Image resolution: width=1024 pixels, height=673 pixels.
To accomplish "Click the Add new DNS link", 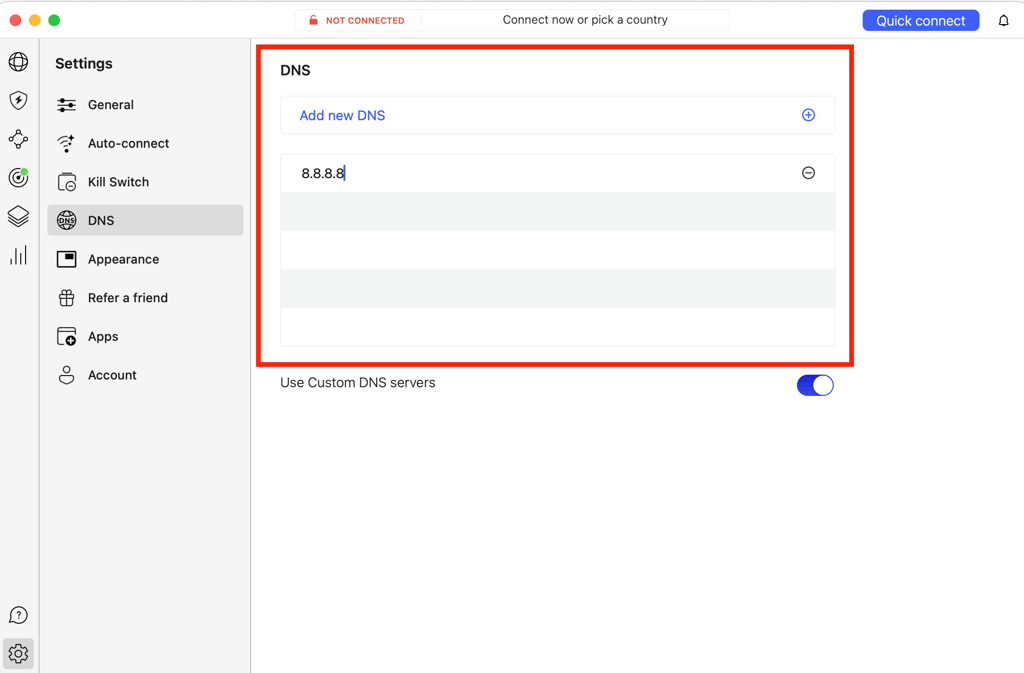I will pyautogui.click(x=342, y=116).
